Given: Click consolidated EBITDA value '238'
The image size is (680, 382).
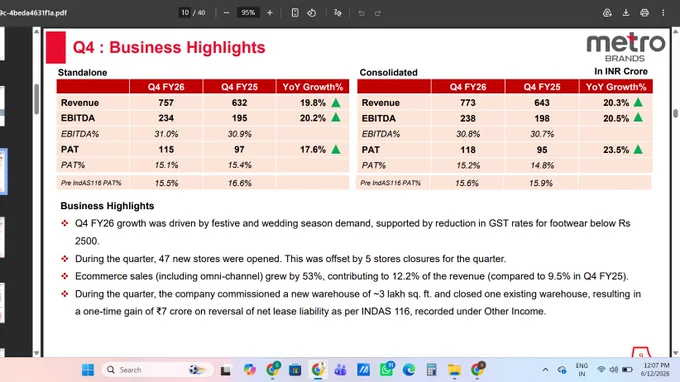Looking at the screenshot, I should point(468,118).
